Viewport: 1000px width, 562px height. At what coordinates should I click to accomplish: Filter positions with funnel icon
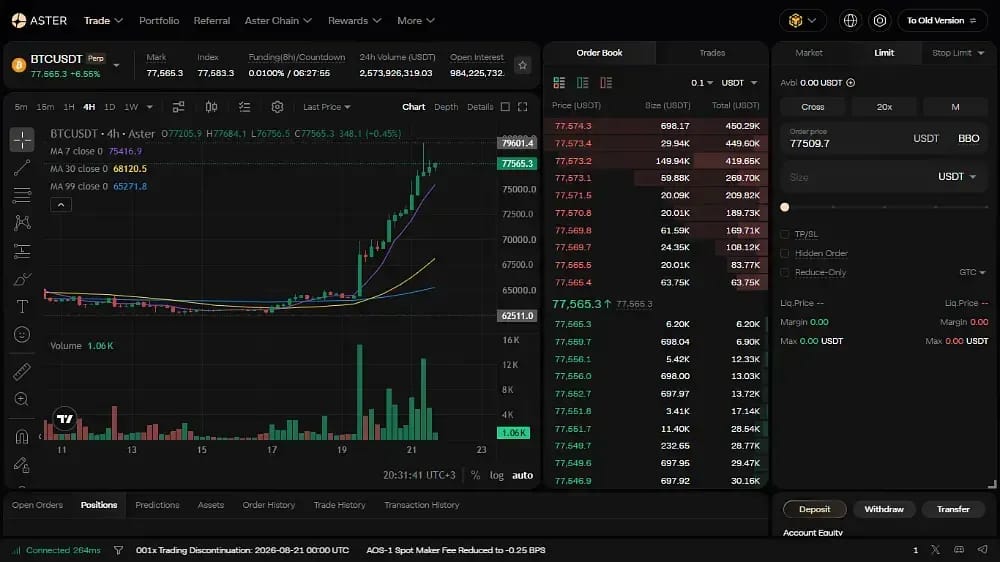point(118,550)
